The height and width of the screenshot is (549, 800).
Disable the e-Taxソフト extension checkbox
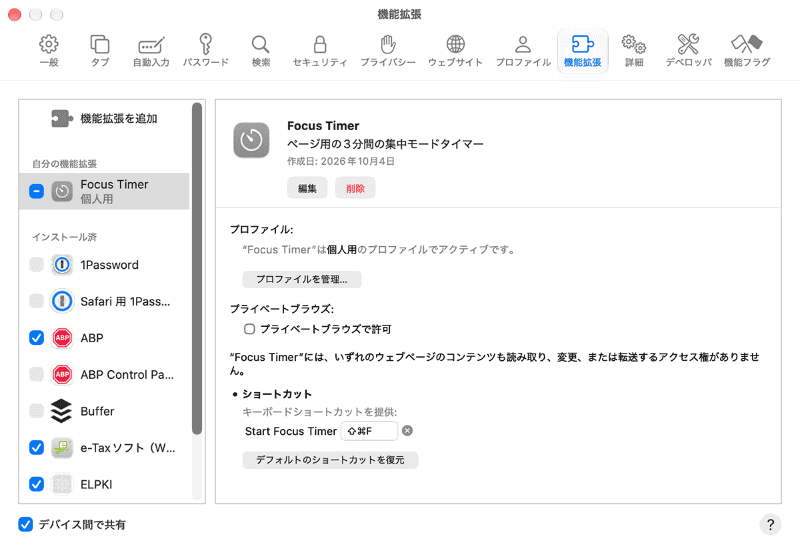[36, 447]
